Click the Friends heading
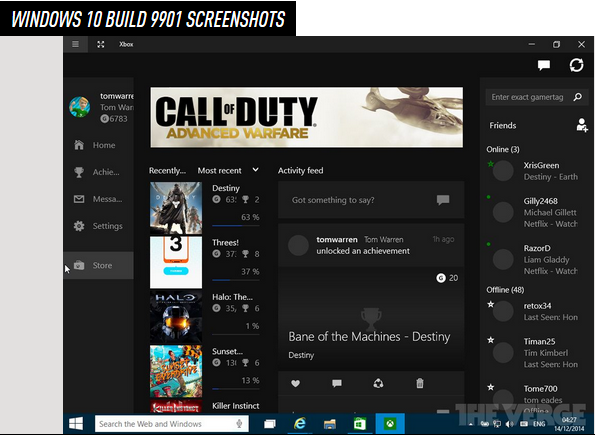 (x=502, y=125)
